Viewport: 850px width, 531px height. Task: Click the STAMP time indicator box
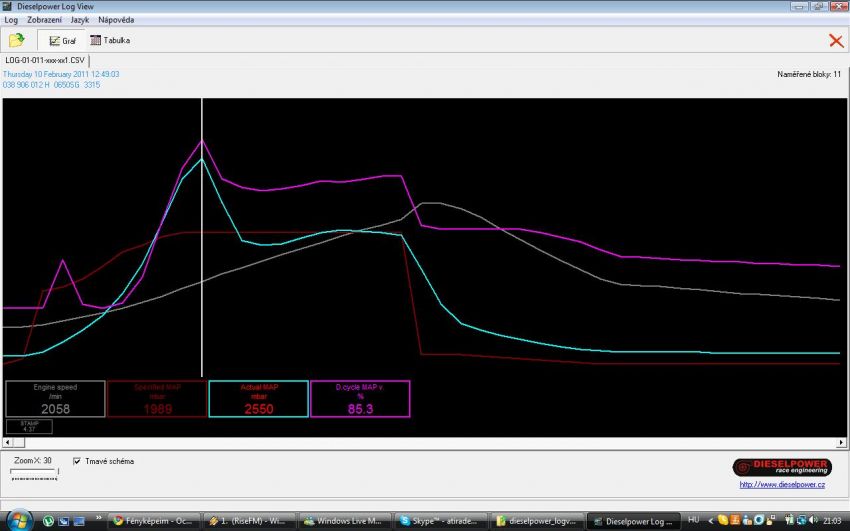pos(29,426)
